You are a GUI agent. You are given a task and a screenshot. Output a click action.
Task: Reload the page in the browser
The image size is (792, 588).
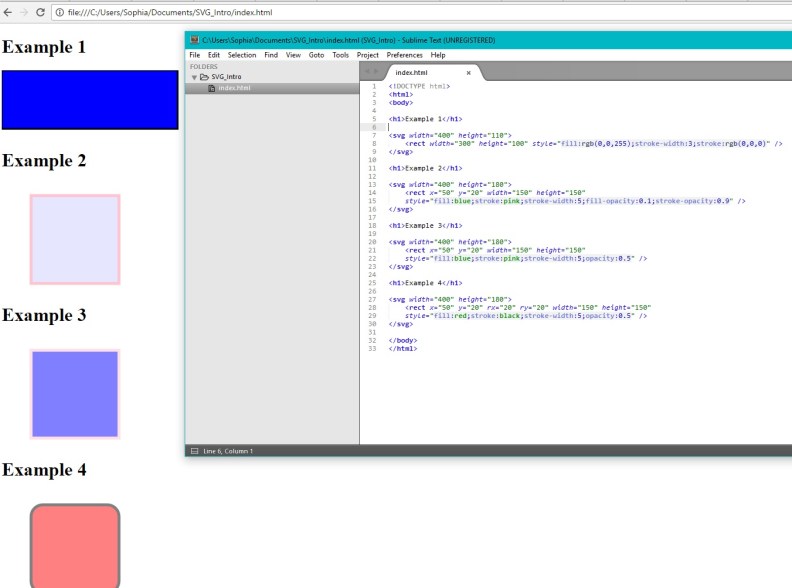pos(40,12)
